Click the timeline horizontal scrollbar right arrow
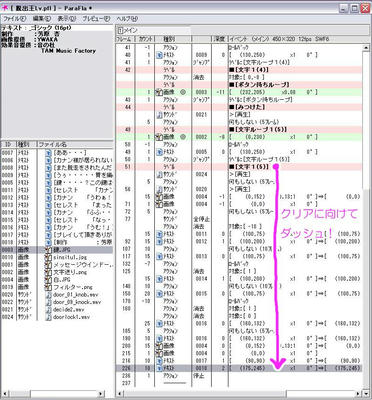 [359, 393]
